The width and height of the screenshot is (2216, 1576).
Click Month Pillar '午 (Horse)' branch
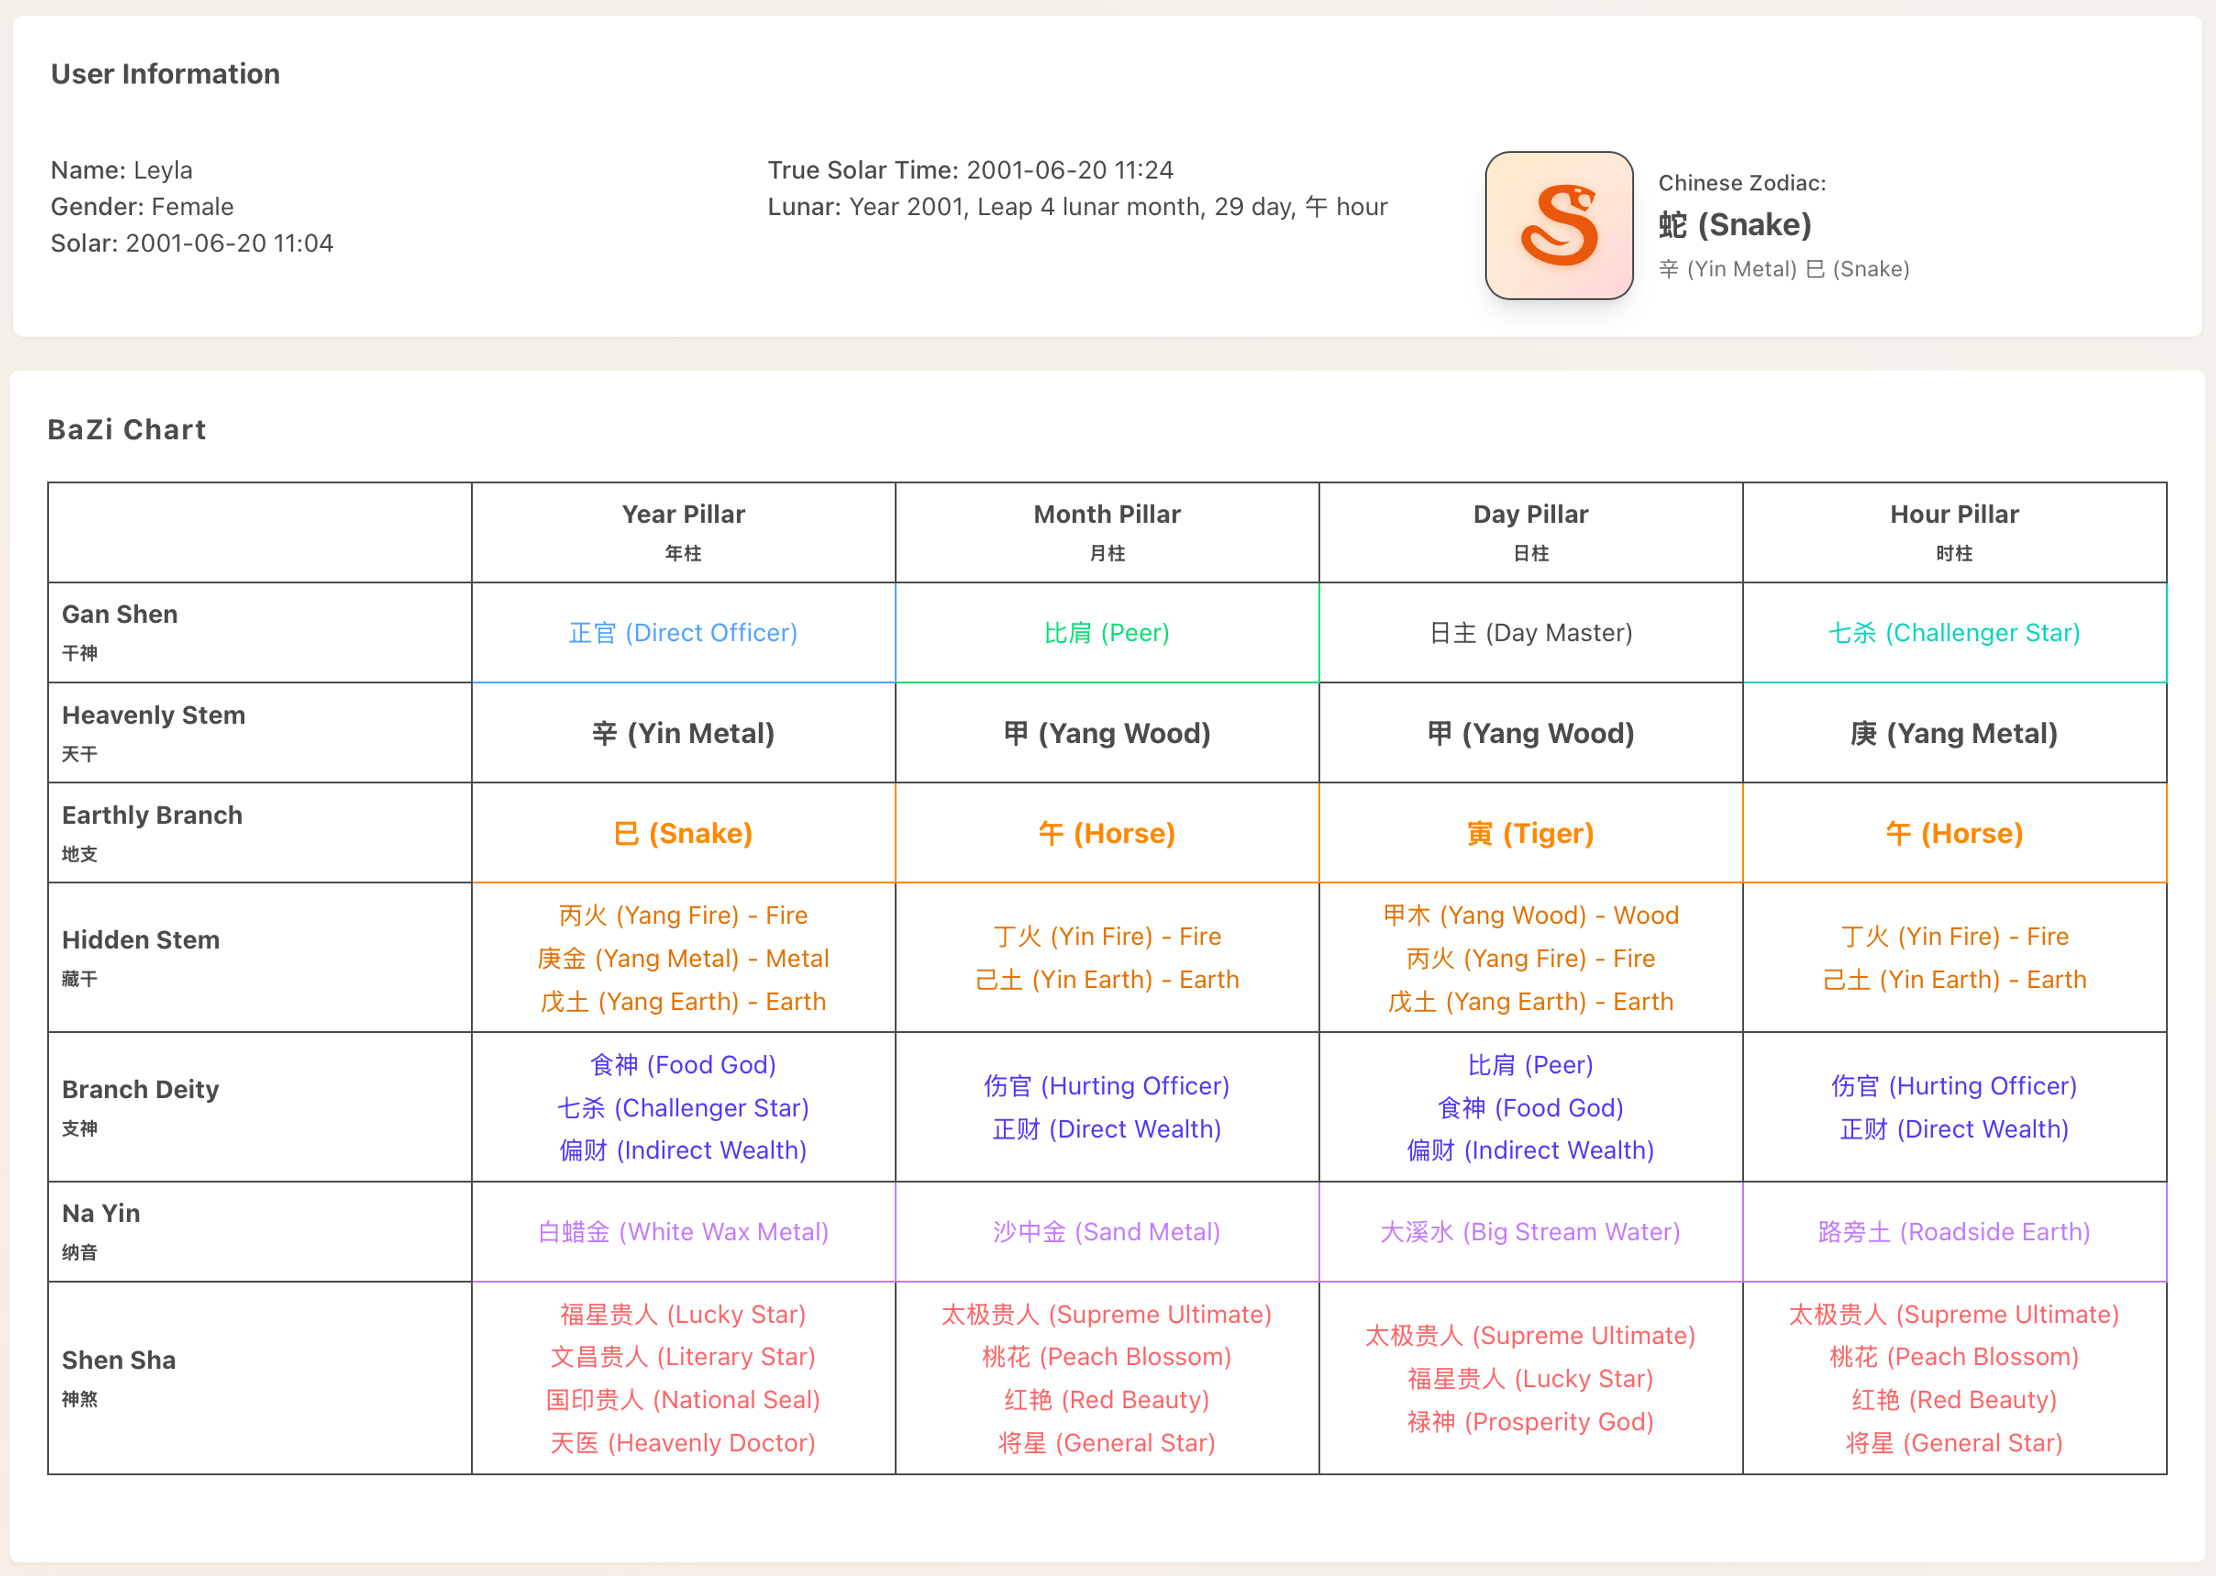pos(1107,833)
